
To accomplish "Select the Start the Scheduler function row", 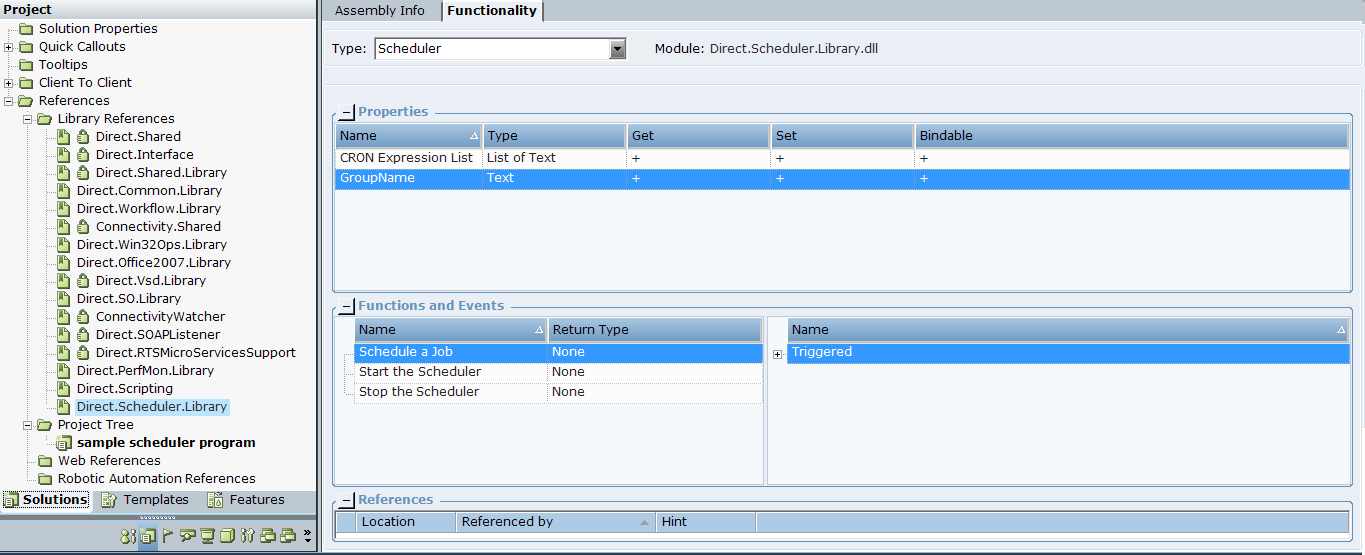I will [x=419, y=372].
